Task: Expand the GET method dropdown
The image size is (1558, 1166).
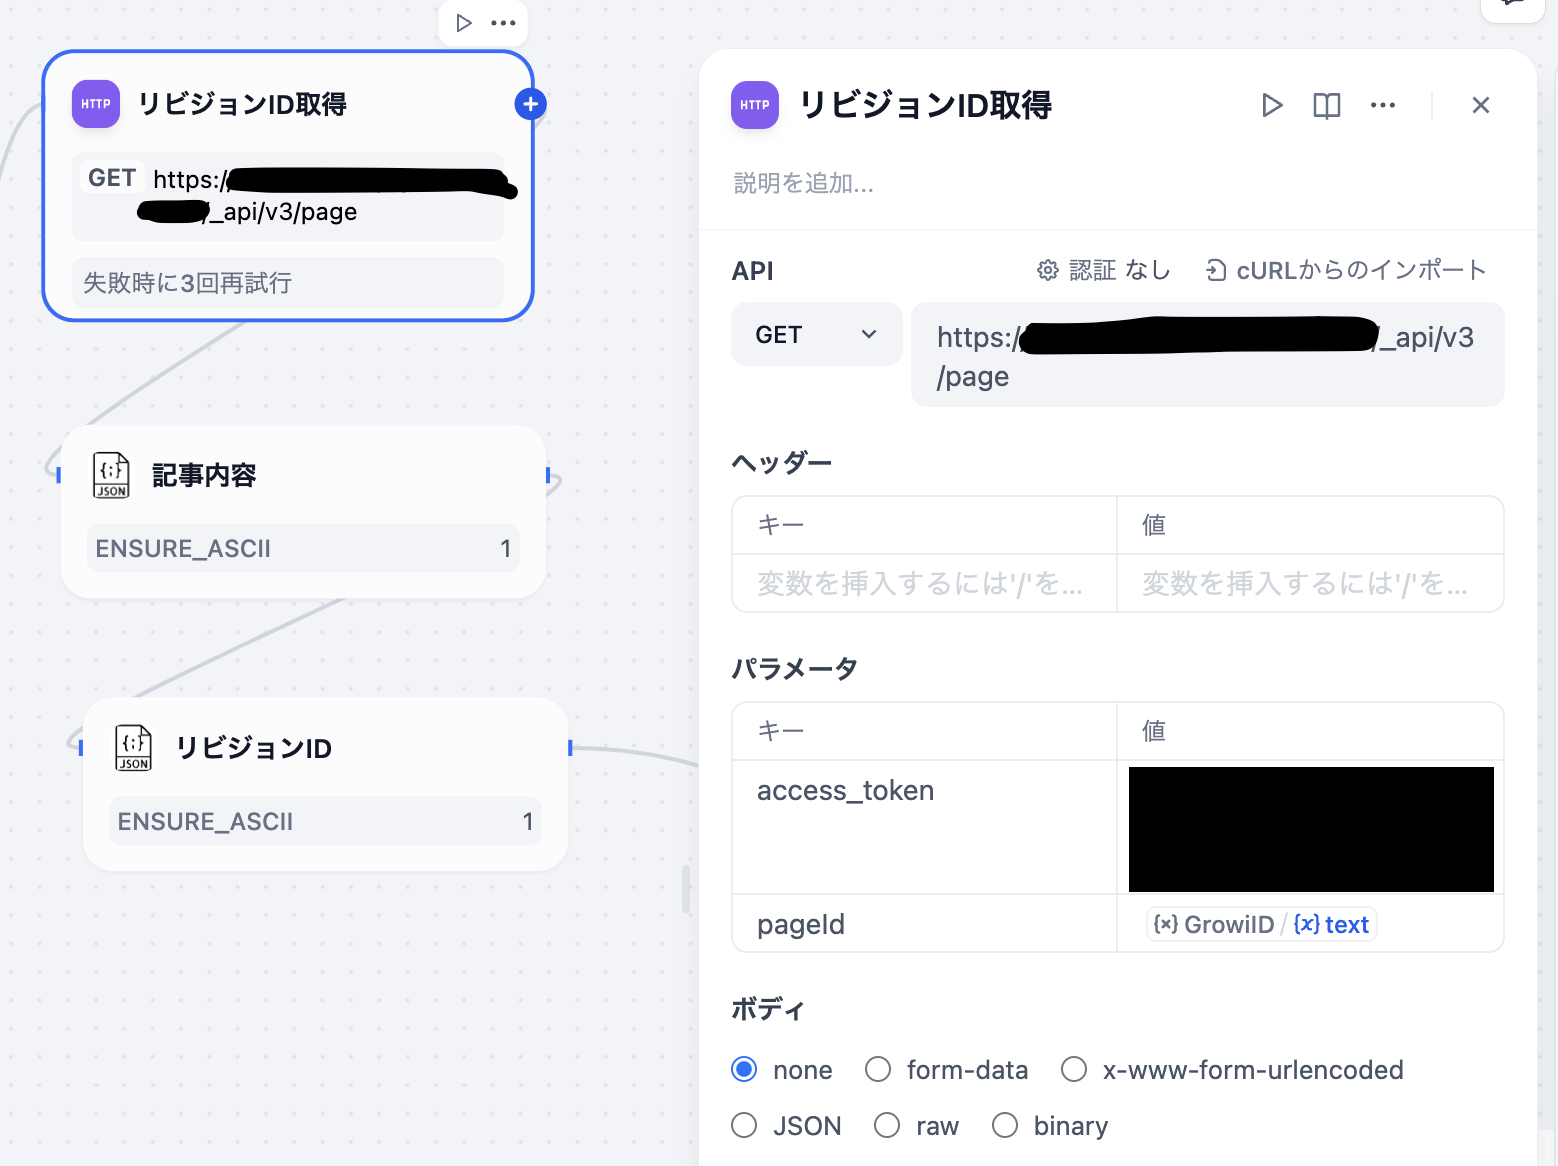Action: (x=816, y=335)
